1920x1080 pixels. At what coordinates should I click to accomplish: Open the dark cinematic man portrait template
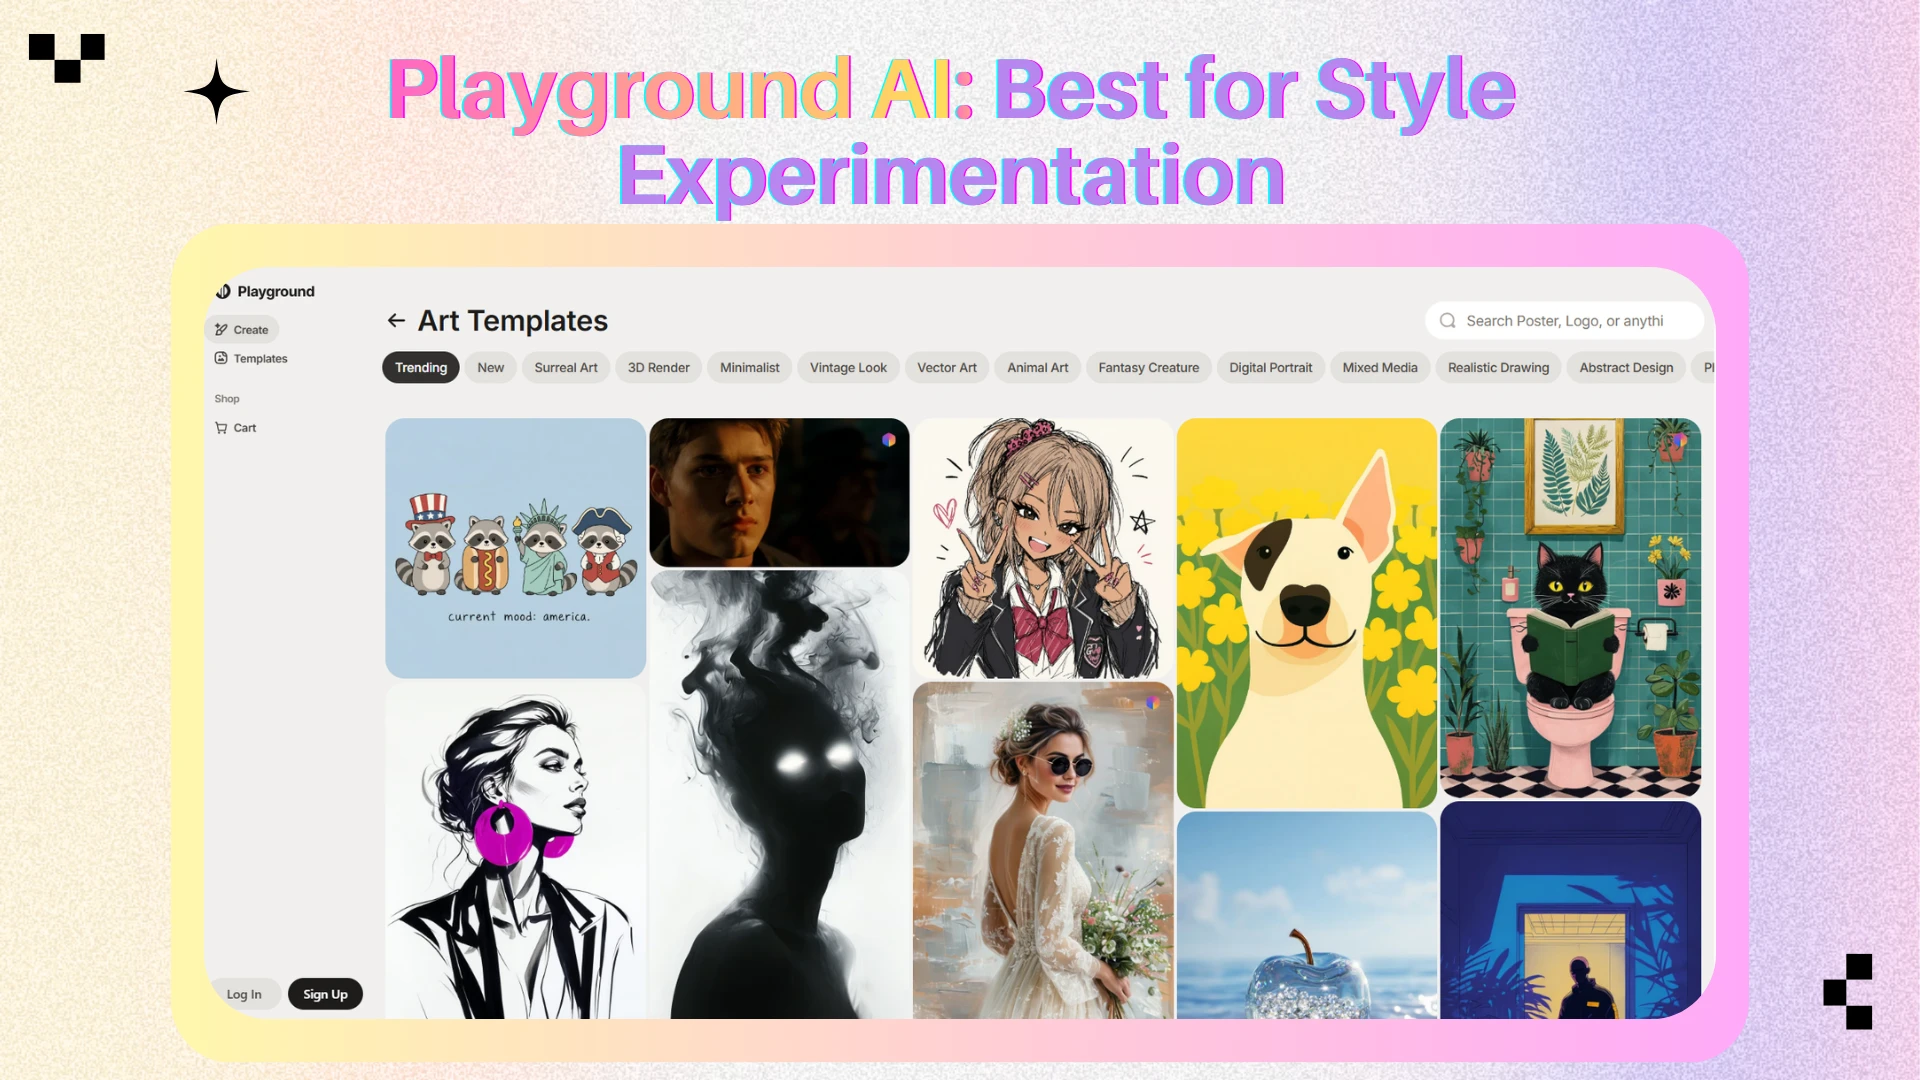pyautogui.click(x=779, y=493)
